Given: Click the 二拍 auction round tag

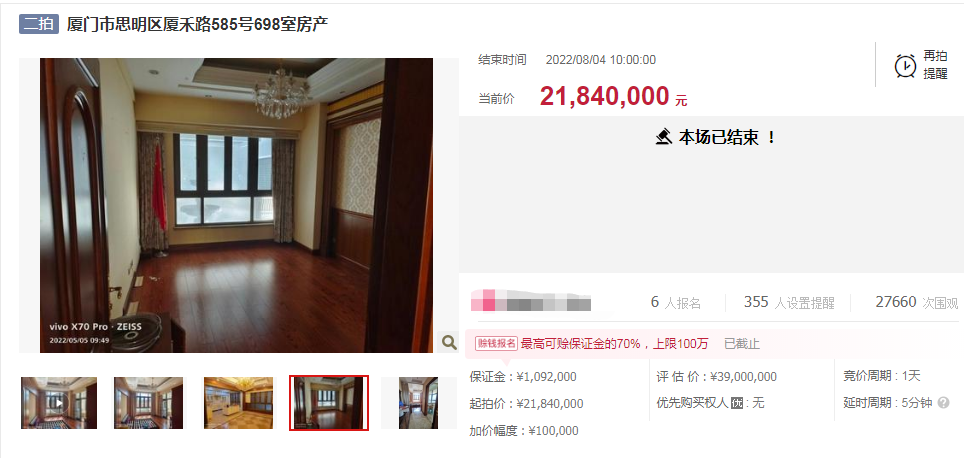Looking at the screenshot, I should 39,24.
